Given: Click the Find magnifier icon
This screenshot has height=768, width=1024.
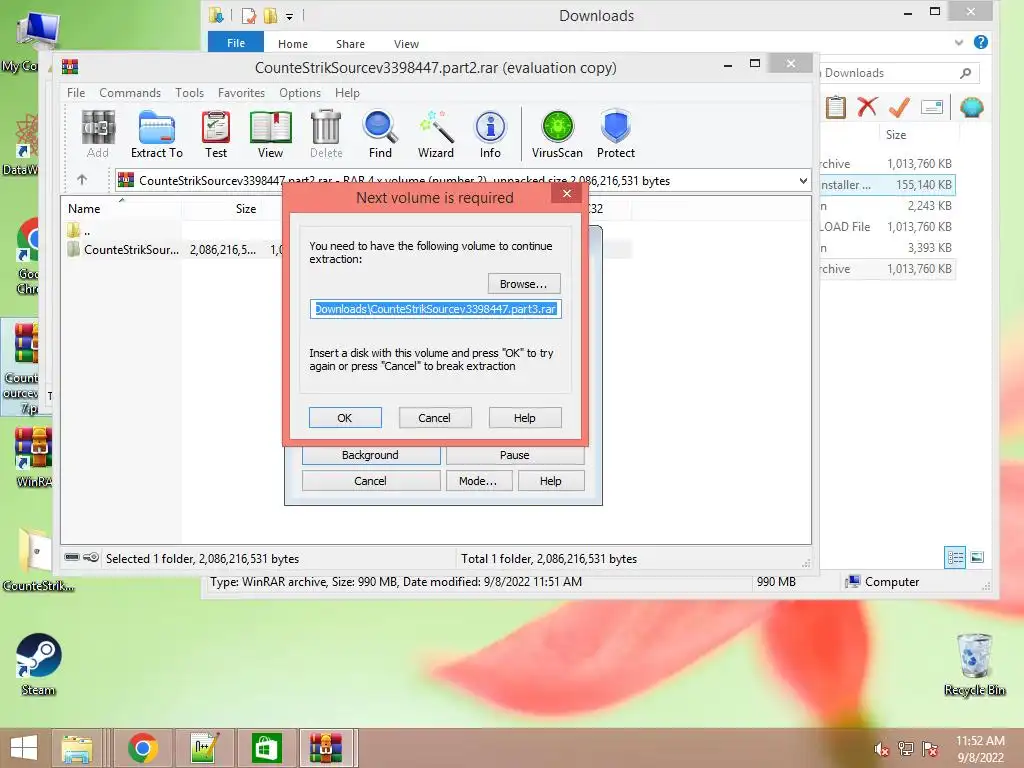Looking at the screenshot, I should 380,135.
